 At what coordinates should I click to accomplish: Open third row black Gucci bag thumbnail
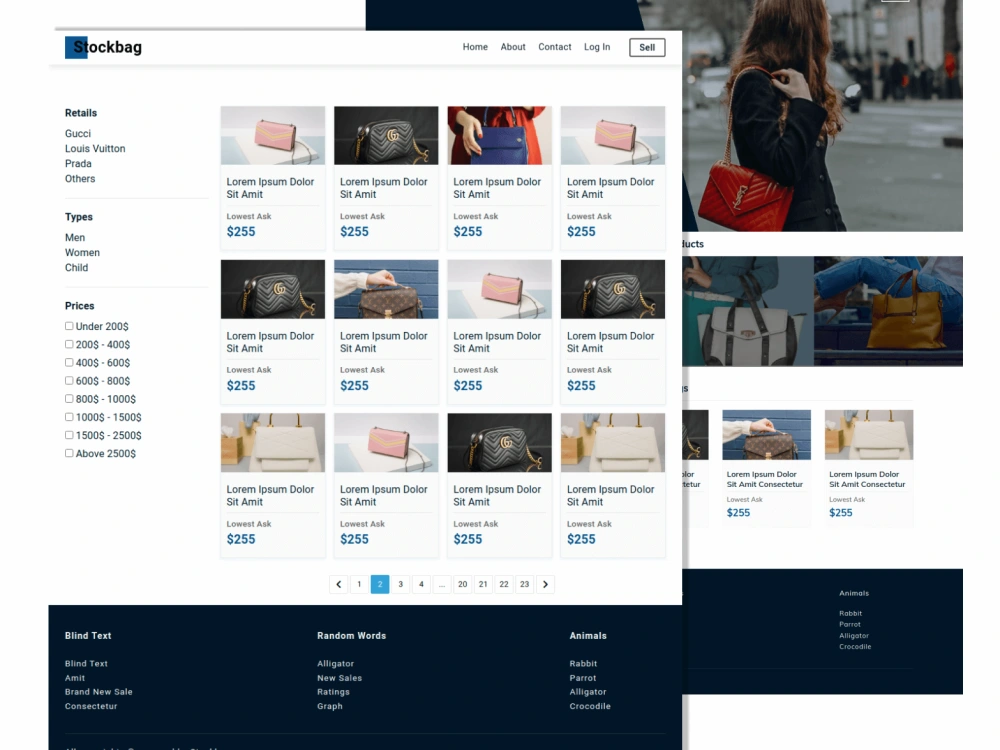pyautogui.click(x=499, y=443)
